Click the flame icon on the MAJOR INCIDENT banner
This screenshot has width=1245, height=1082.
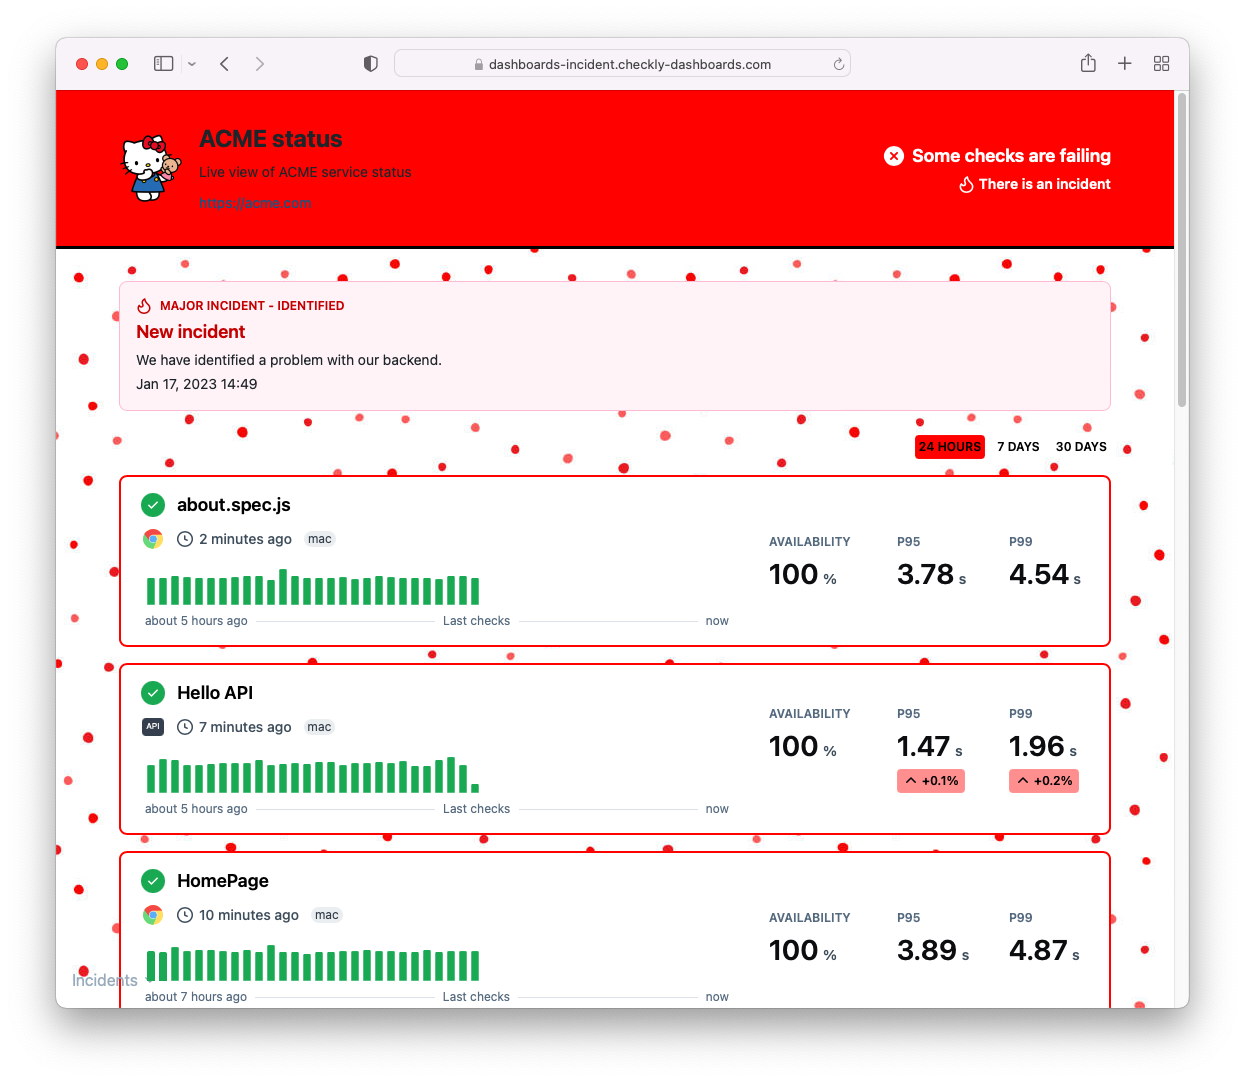pyautogui.click(x=145, y=306)
